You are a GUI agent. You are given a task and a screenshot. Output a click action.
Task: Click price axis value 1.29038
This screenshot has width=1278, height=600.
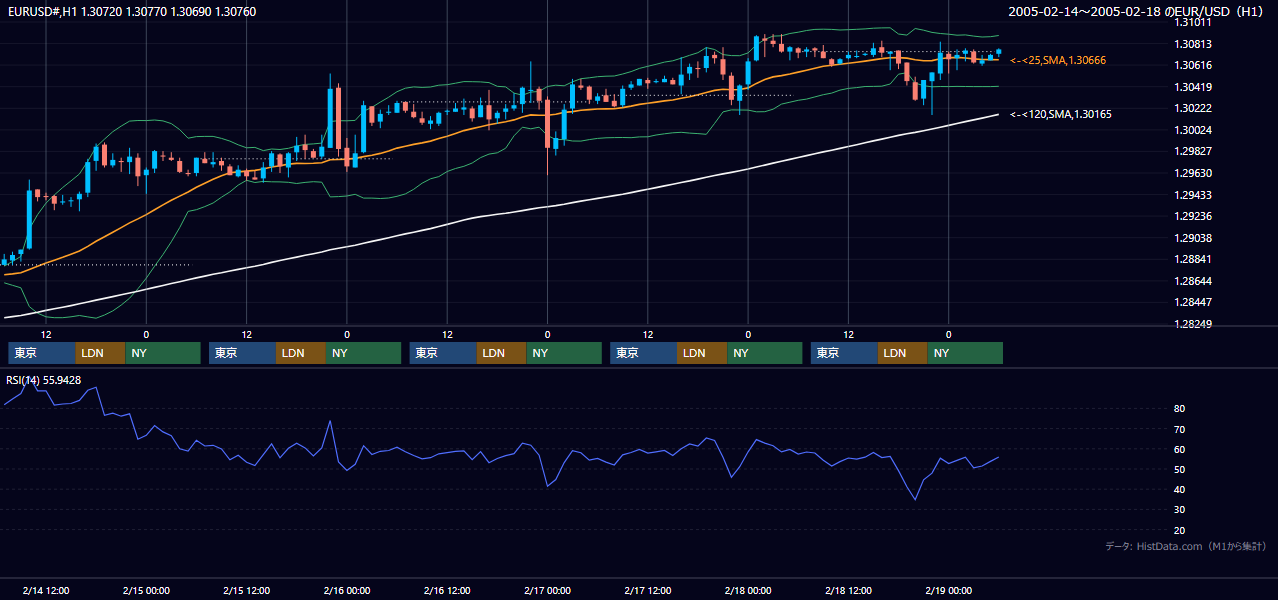pos(1192,239)
